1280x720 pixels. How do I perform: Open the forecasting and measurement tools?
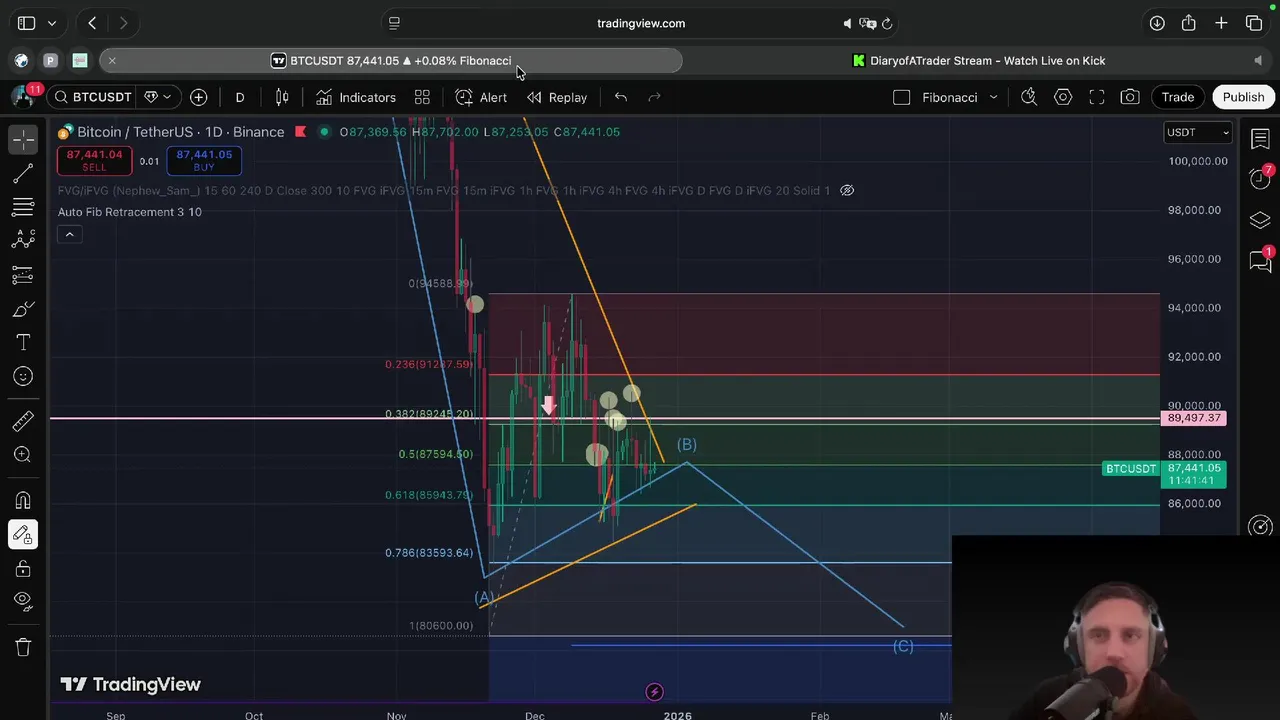23,275
